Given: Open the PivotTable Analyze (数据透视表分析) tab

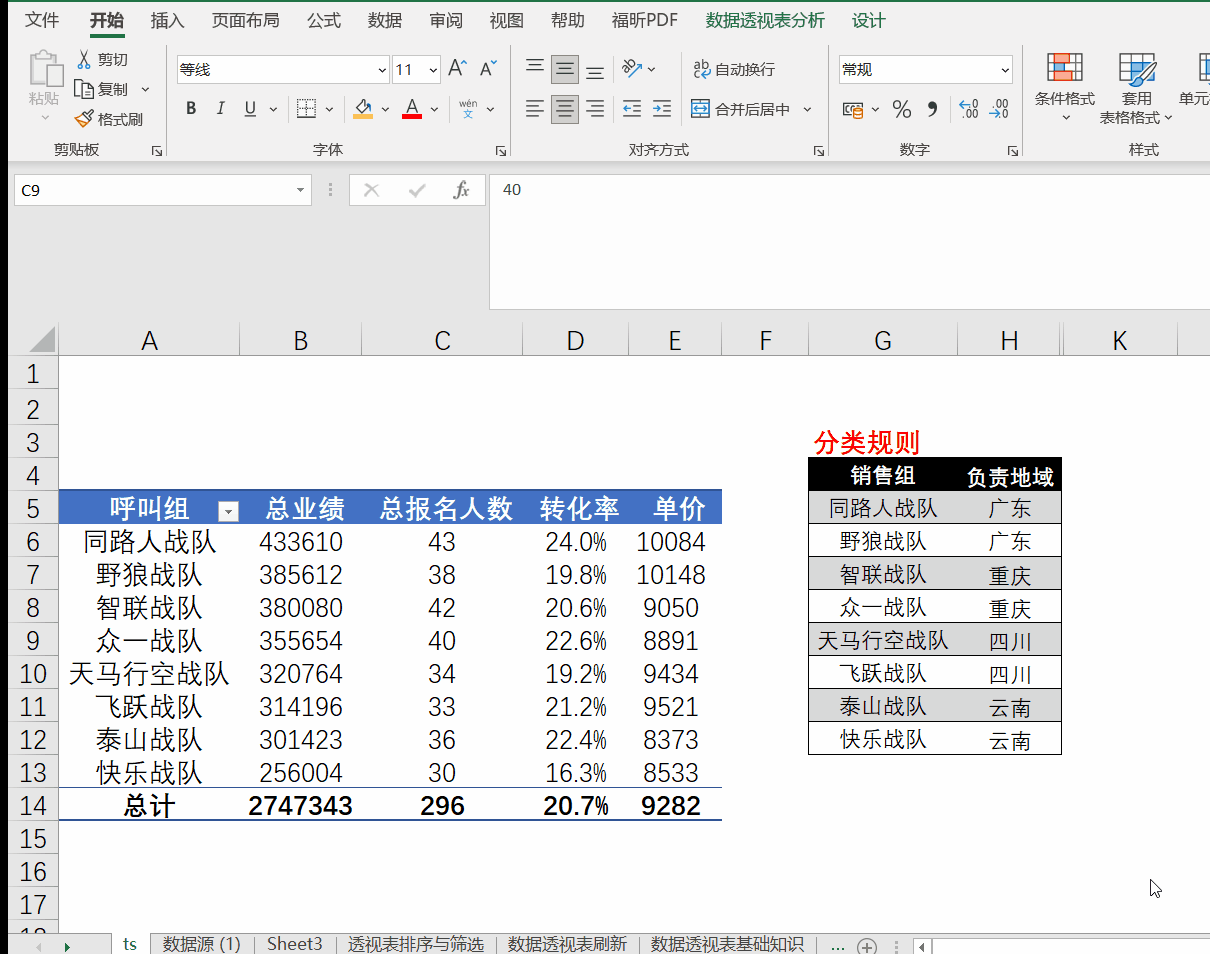Looking at the screenshot, I should point(765,20).
